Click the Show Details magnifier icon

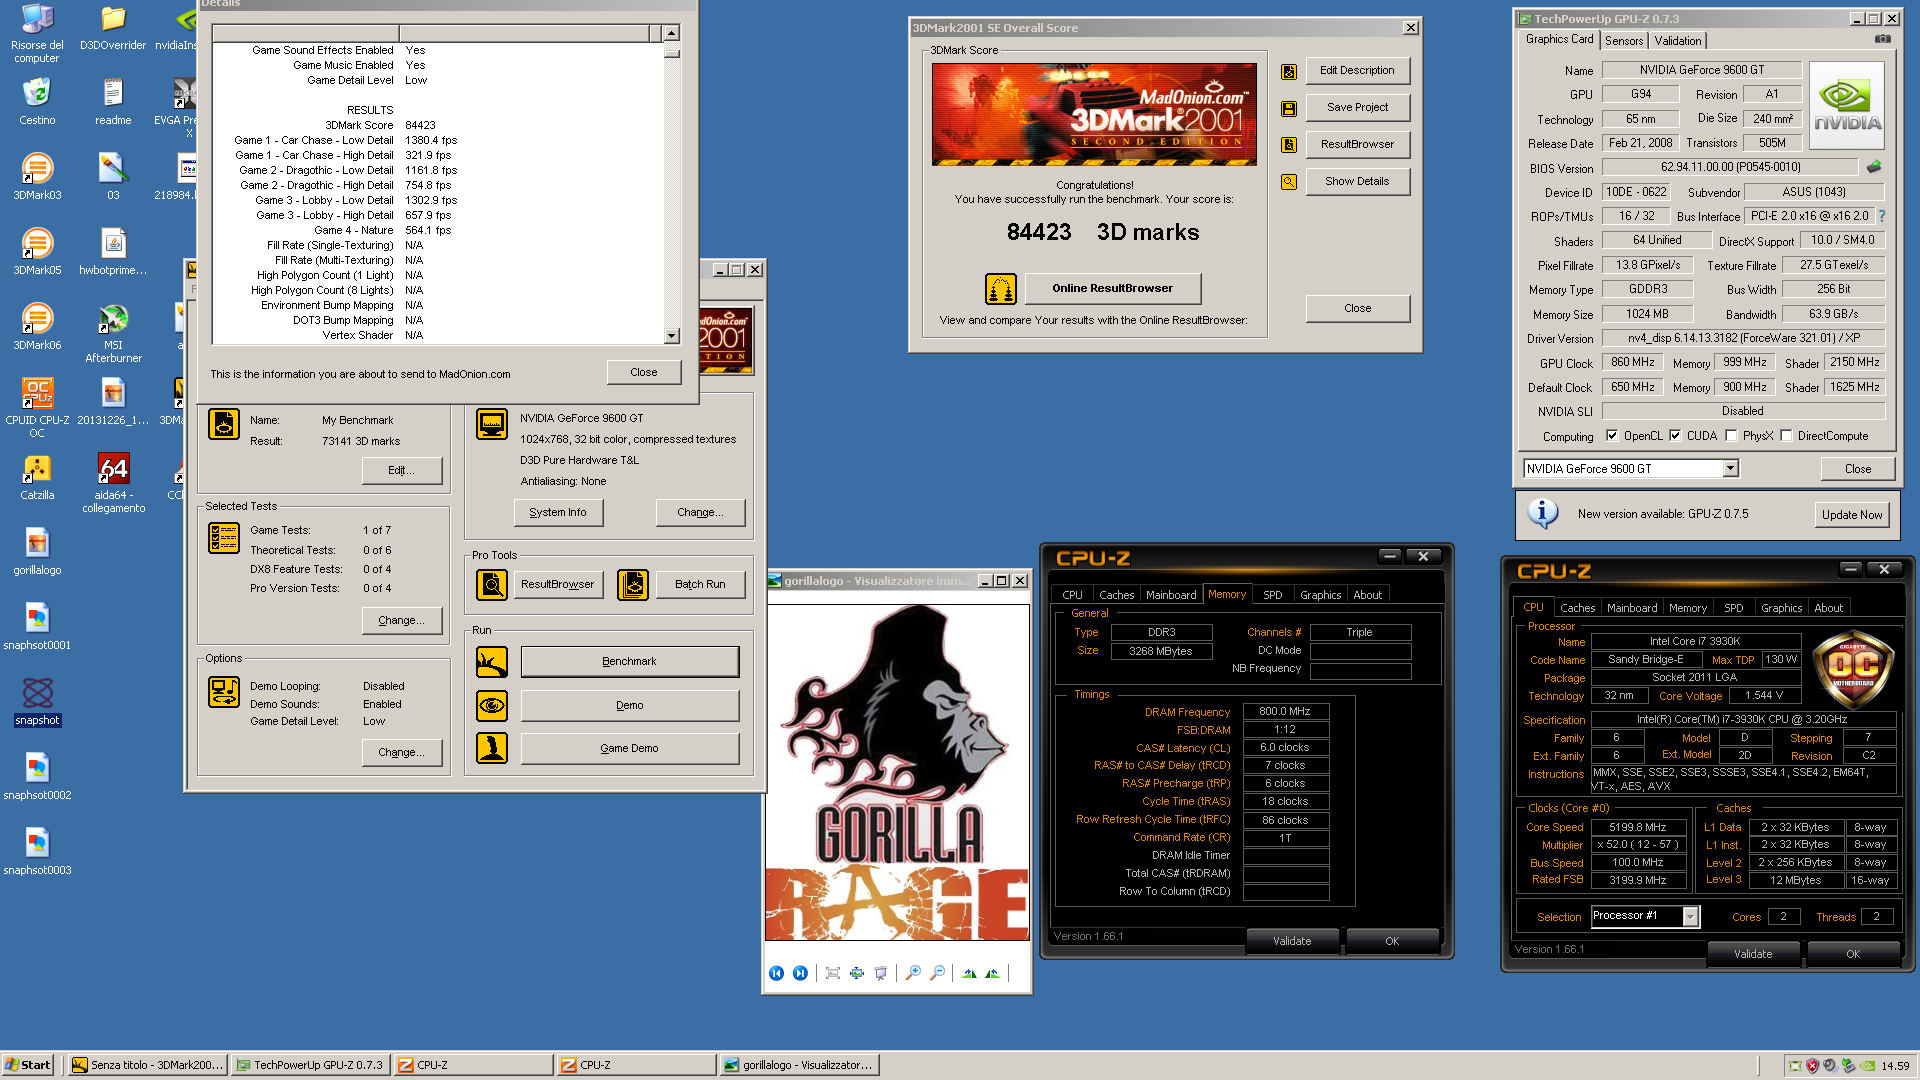[1289, 182]
